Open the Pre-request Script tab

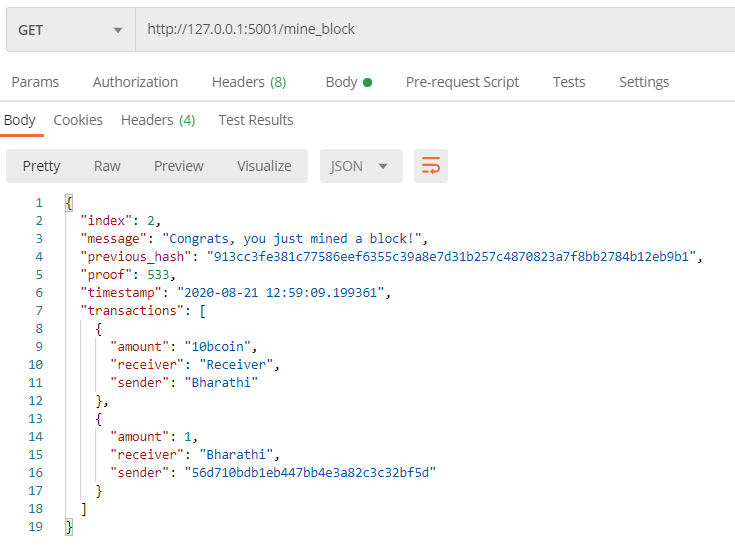pyautogui.click(x=462, y=82)
